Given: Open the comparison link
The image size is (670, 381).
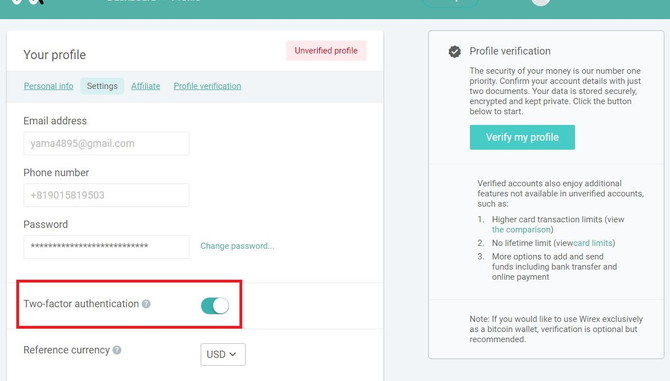Looking at the screenshot, I should [x=521, y=230].
